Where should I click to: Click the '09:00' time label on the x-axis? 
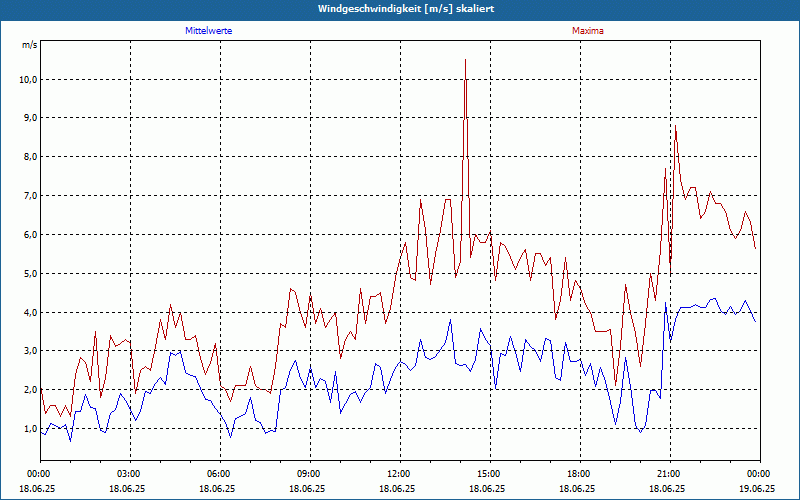(310, 474)
